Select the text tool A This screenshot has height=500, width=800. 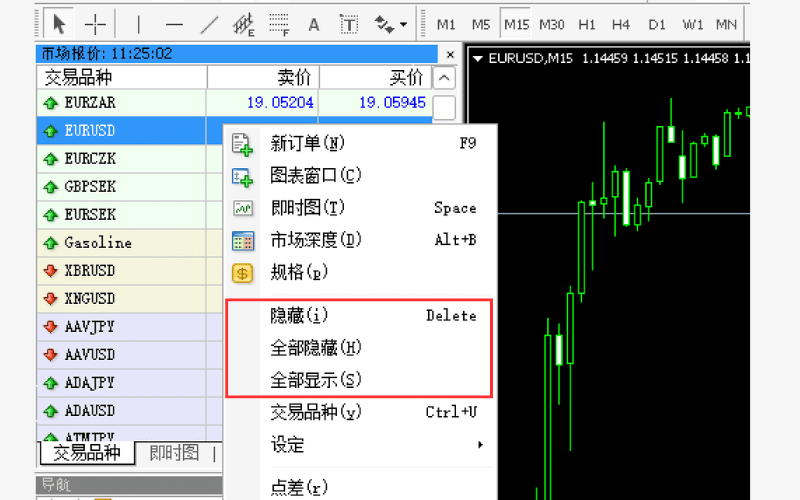314,24
